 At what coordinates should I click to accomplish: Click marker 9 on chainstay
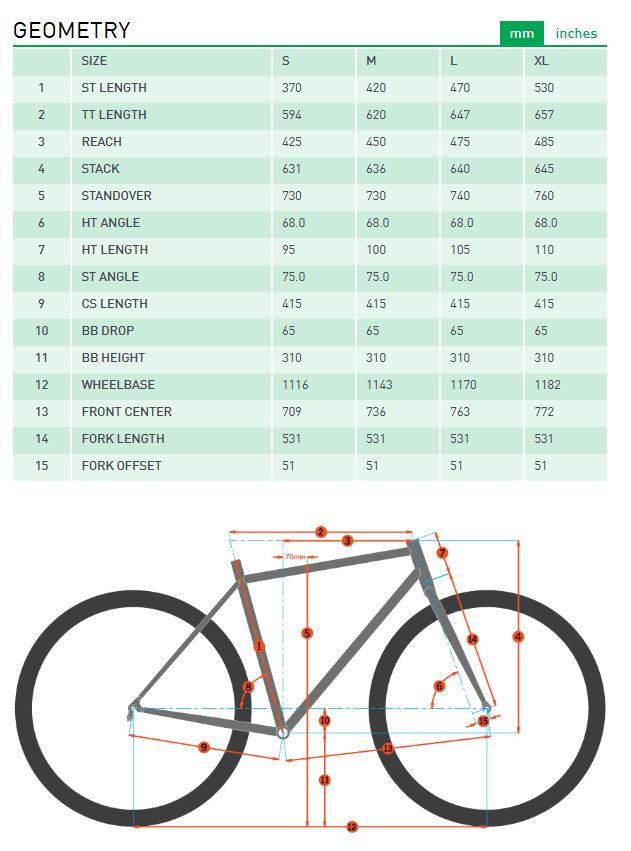[x=203, y=747]
